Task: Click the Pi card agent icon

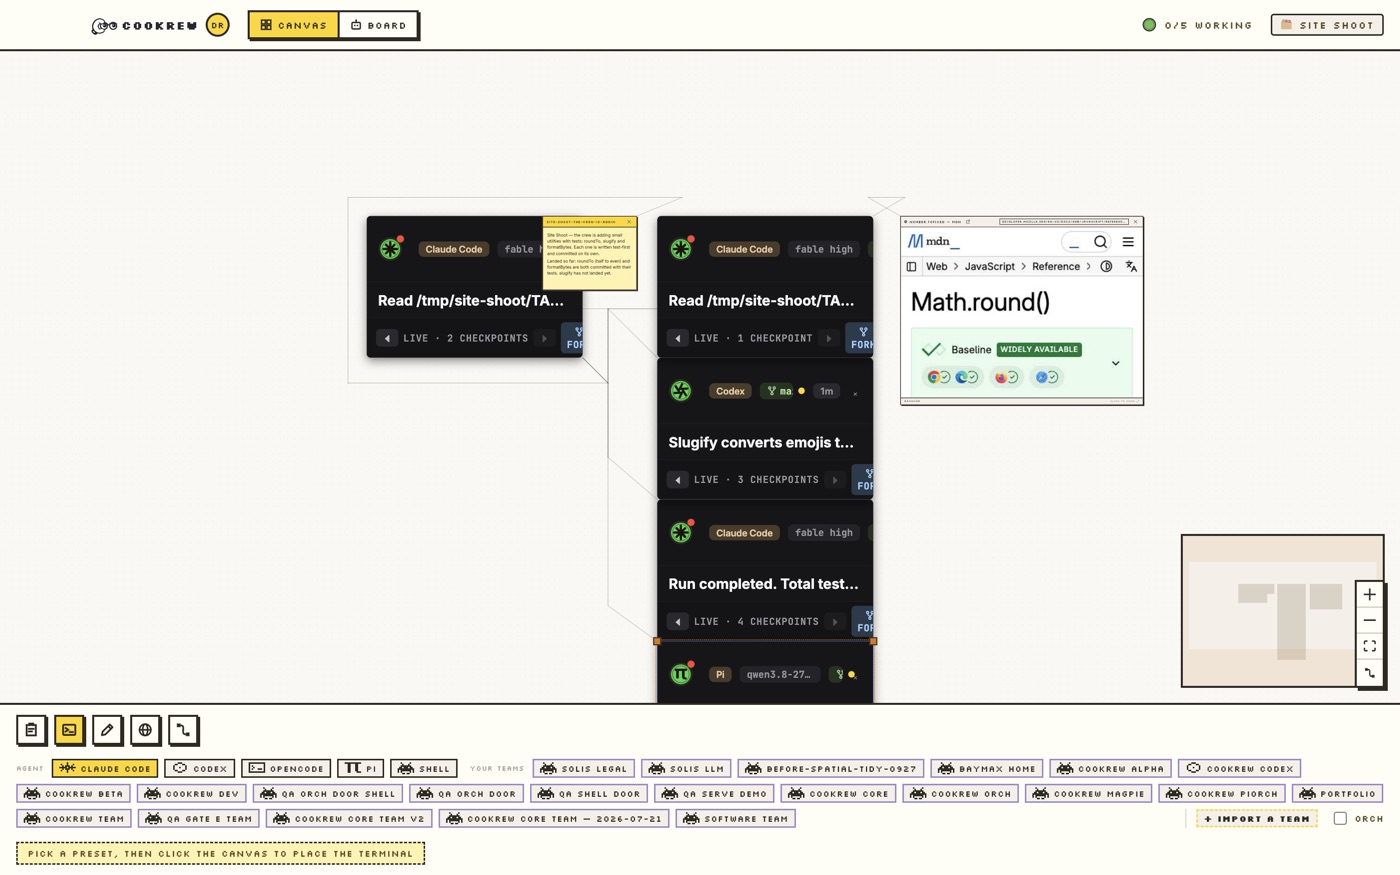Action: 681,674
